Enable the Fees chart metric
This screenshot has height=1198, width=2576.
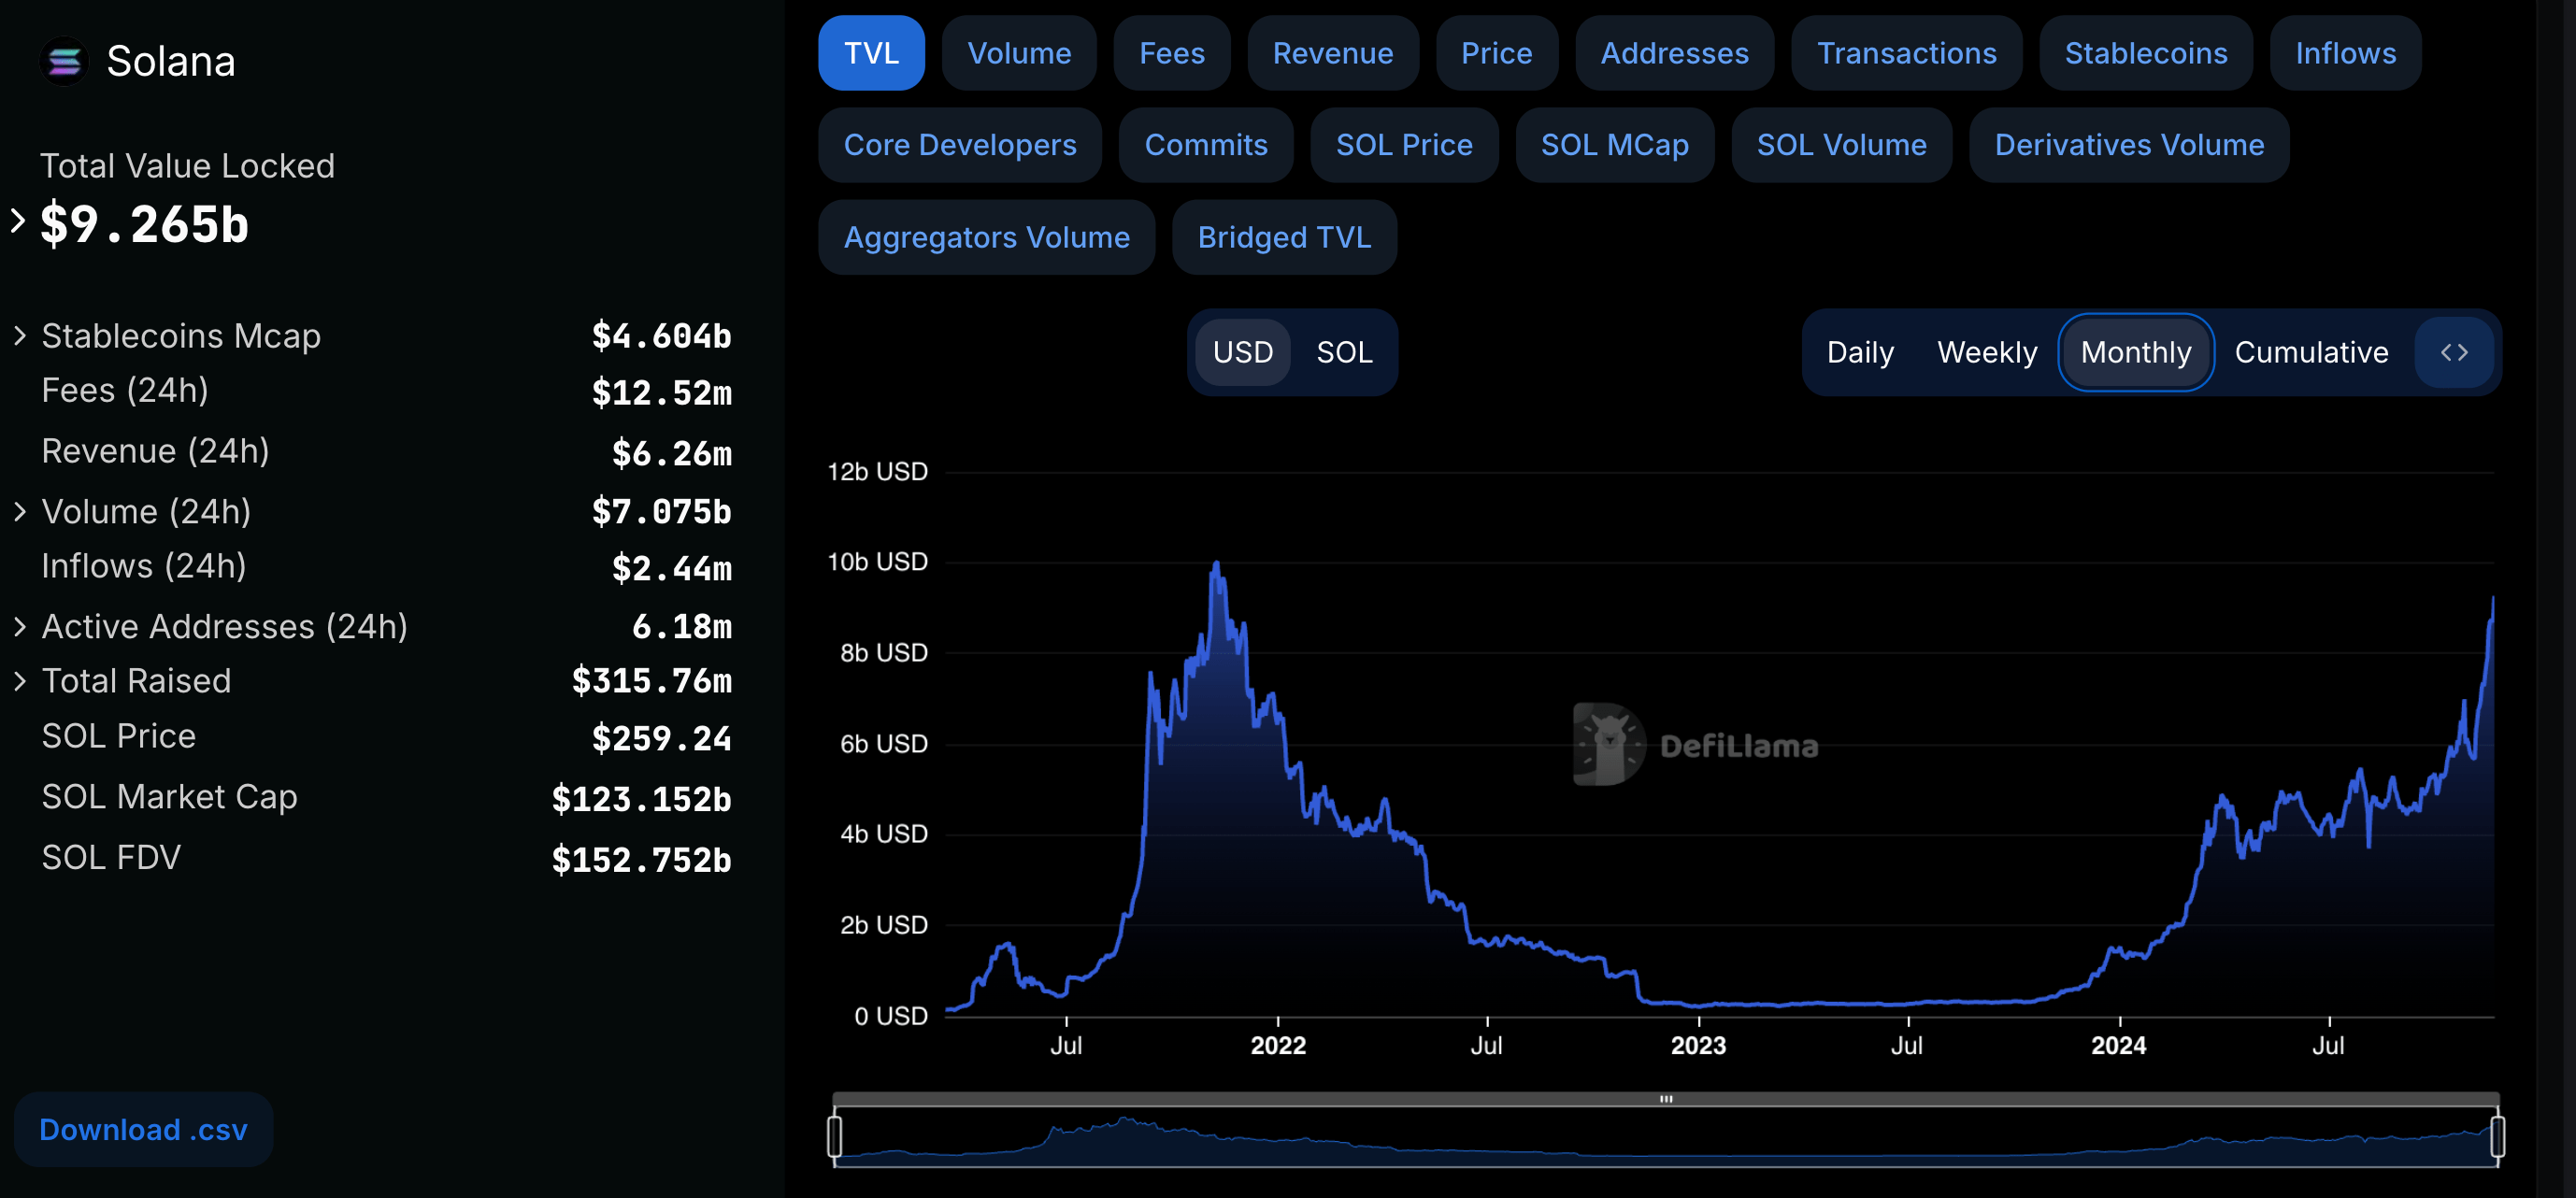[1171, 53]
